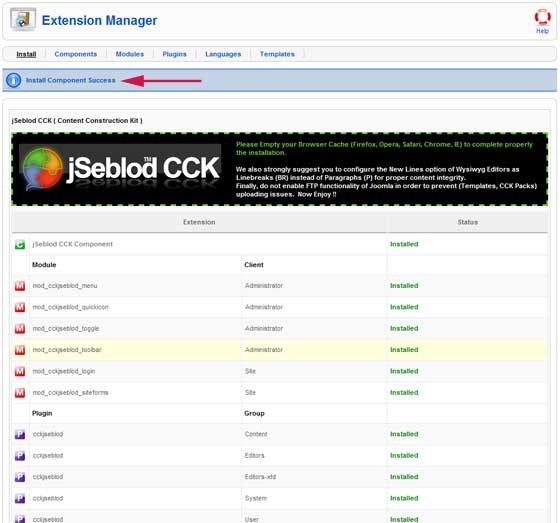The width and height of the screenshot is (560, 523).
Task: Click the blue info icon in success message
Action: click(x=14, y=80)
